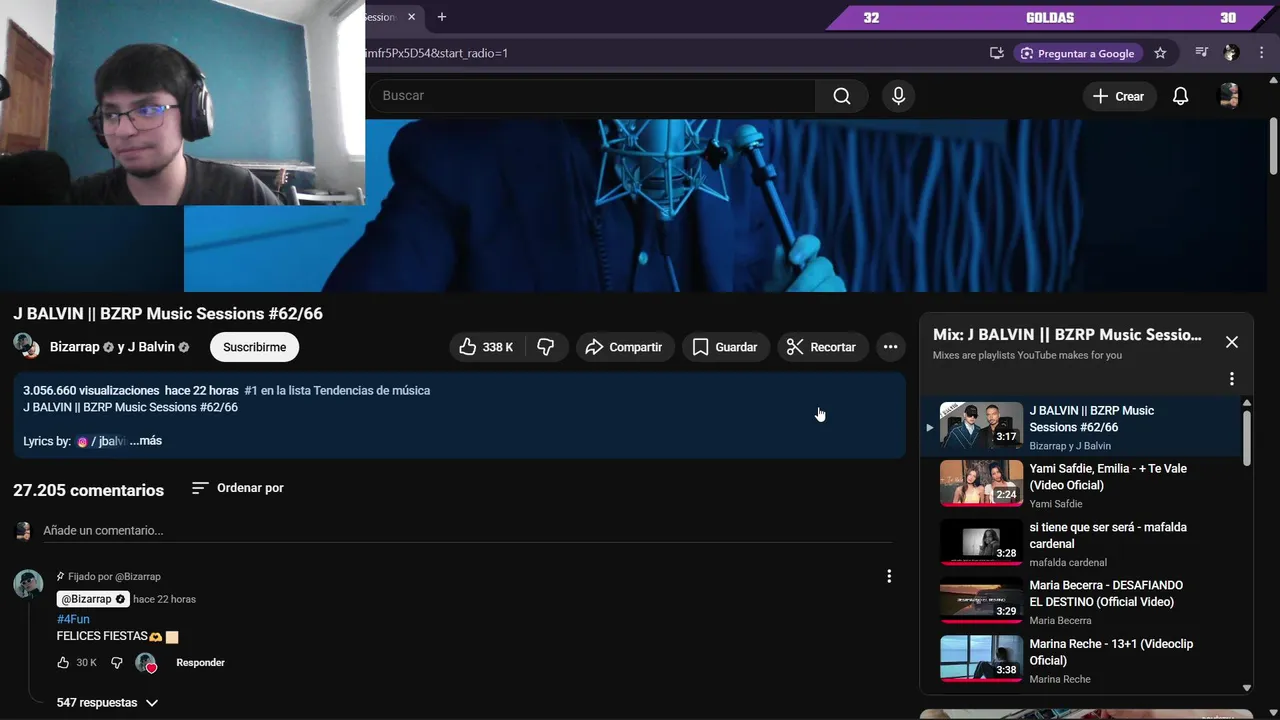Click @Bizarrap author name badge
The height and width of the screenshot is (720, 1280).
93,599
